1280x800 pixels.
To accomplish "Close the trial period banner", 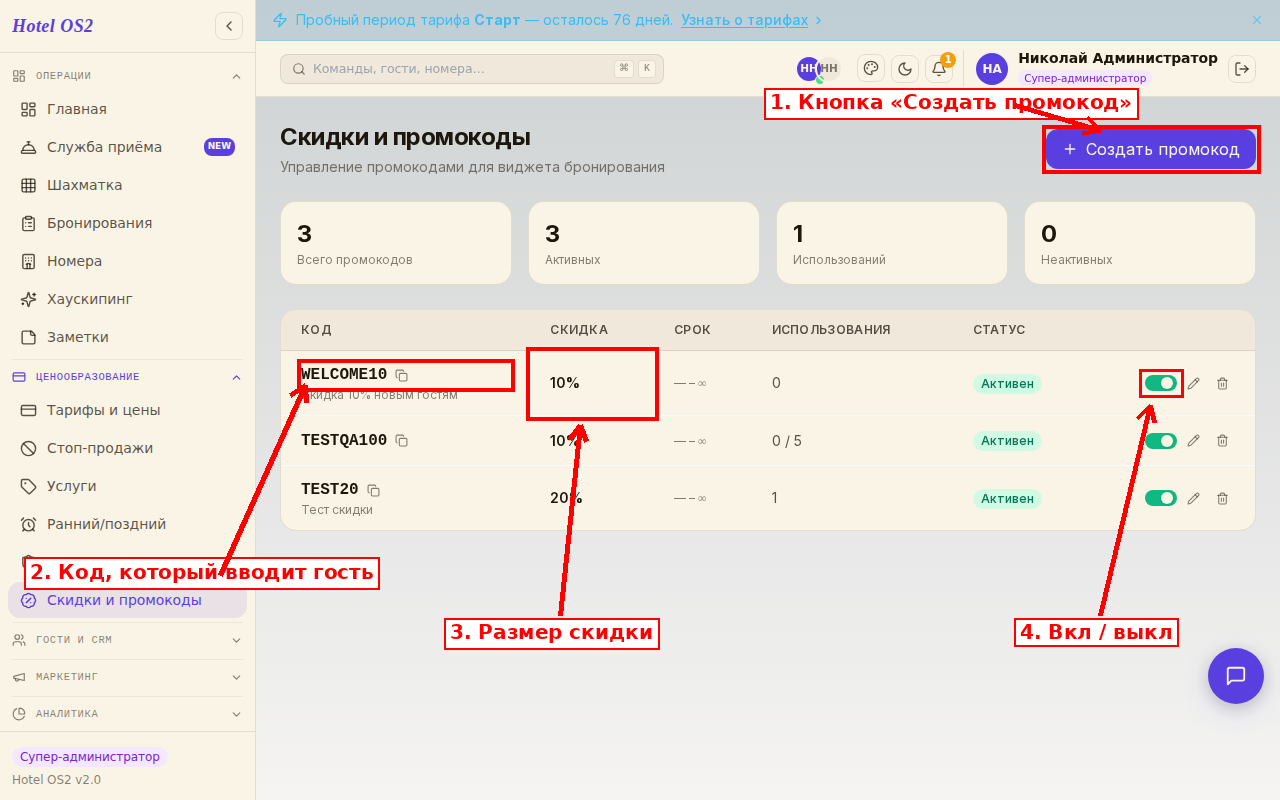I will click(x=1257, y=20).
